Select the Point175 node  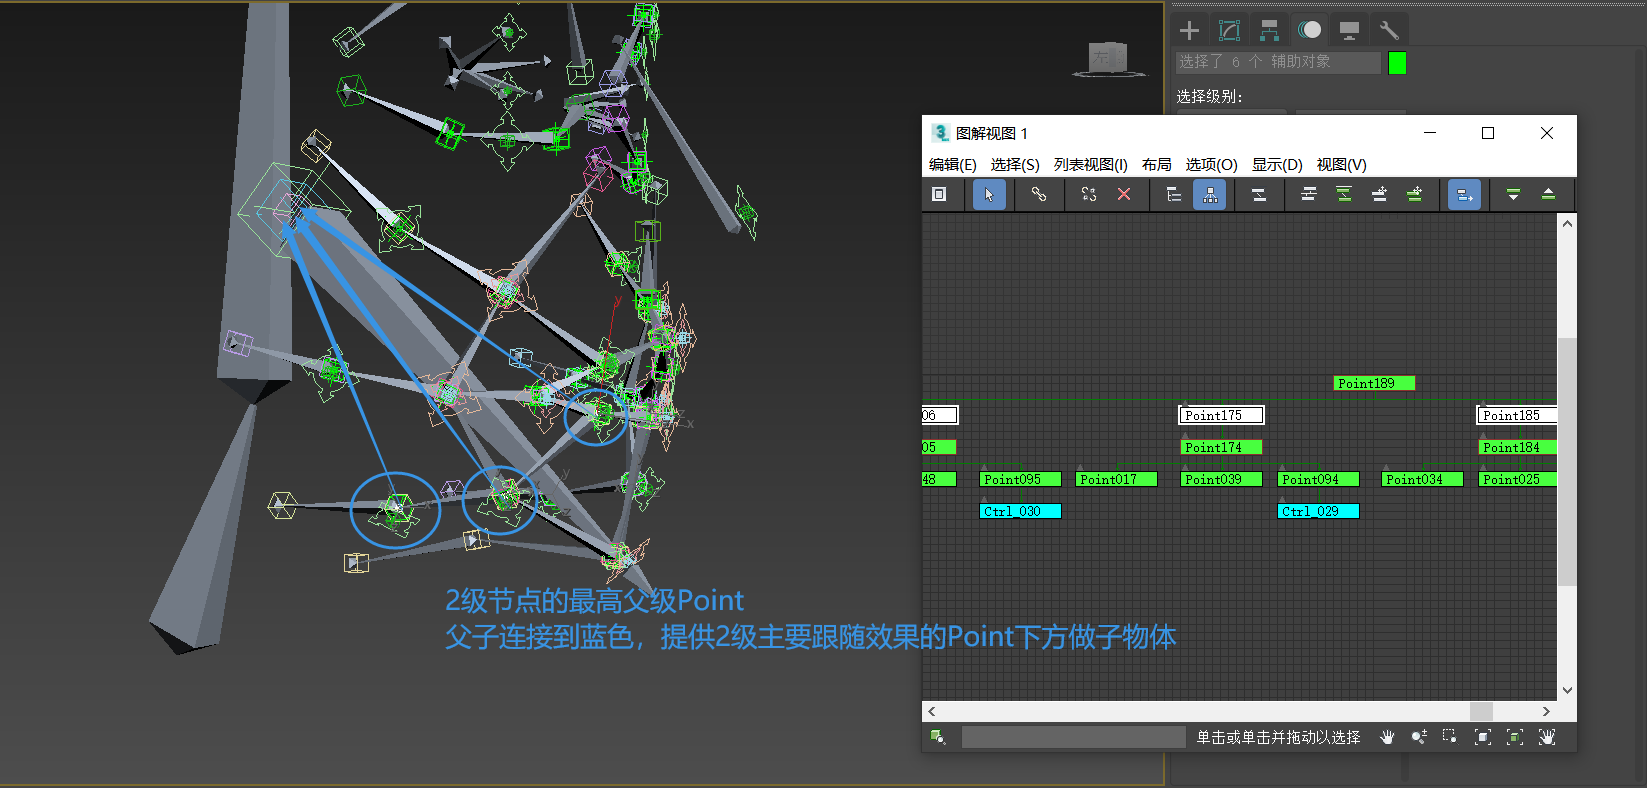click(1221, 415)
